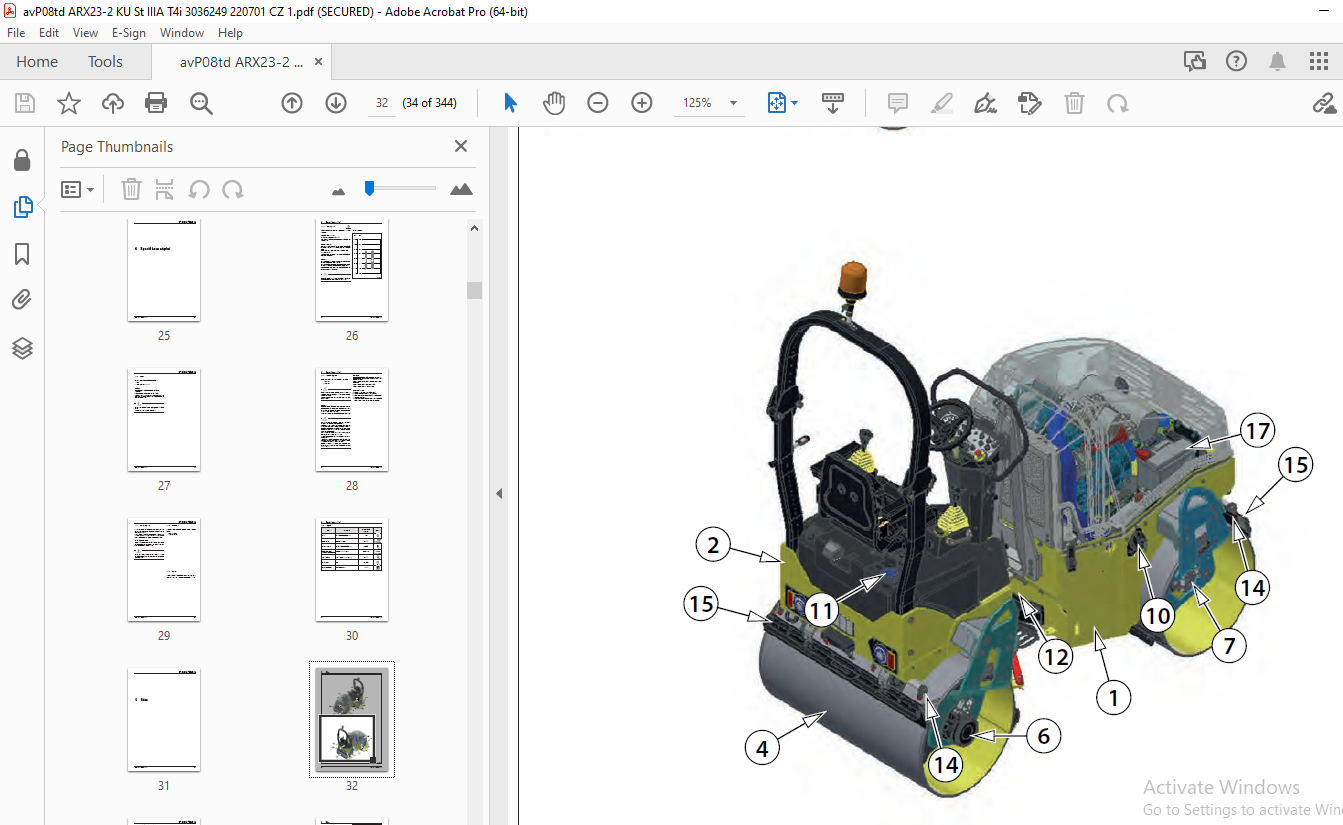This screenshot has width=1343, height=825.
Task: Click the insert page break icon in thumbnails panel
Action: tap(165, 189)
